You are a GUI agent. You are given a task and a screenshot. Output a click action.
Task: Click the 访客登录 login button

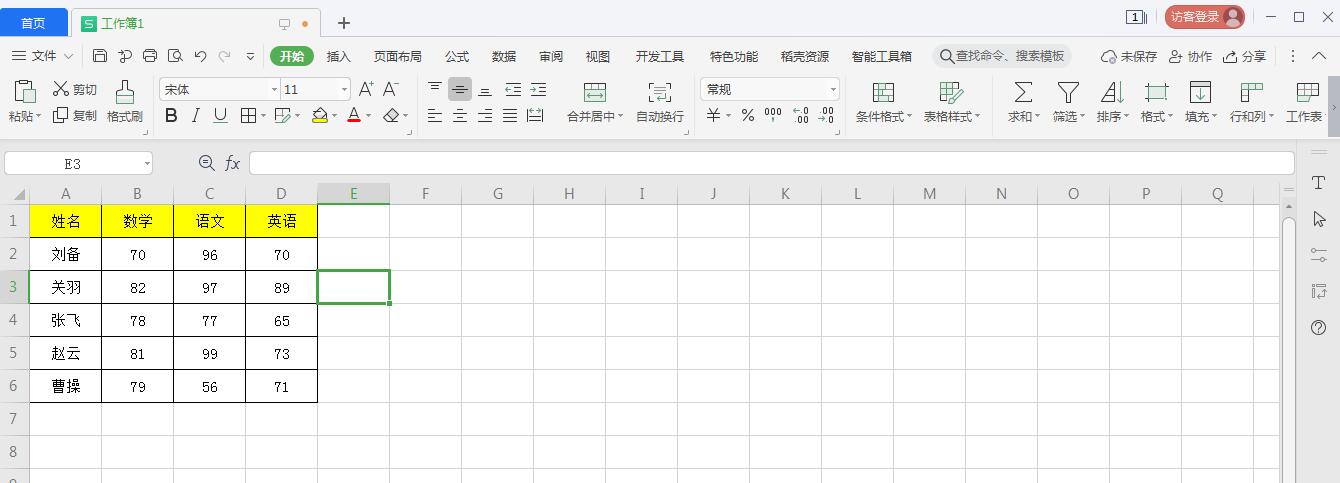click(1204, 17)
